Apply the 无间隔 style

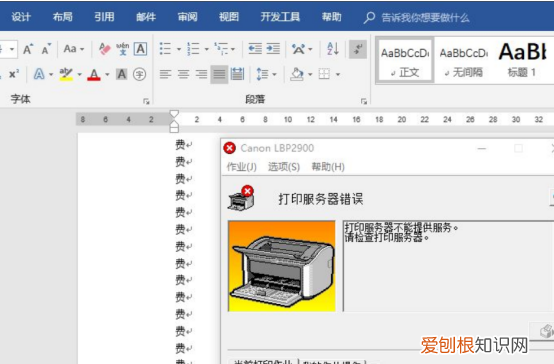[x=463, y=60]
